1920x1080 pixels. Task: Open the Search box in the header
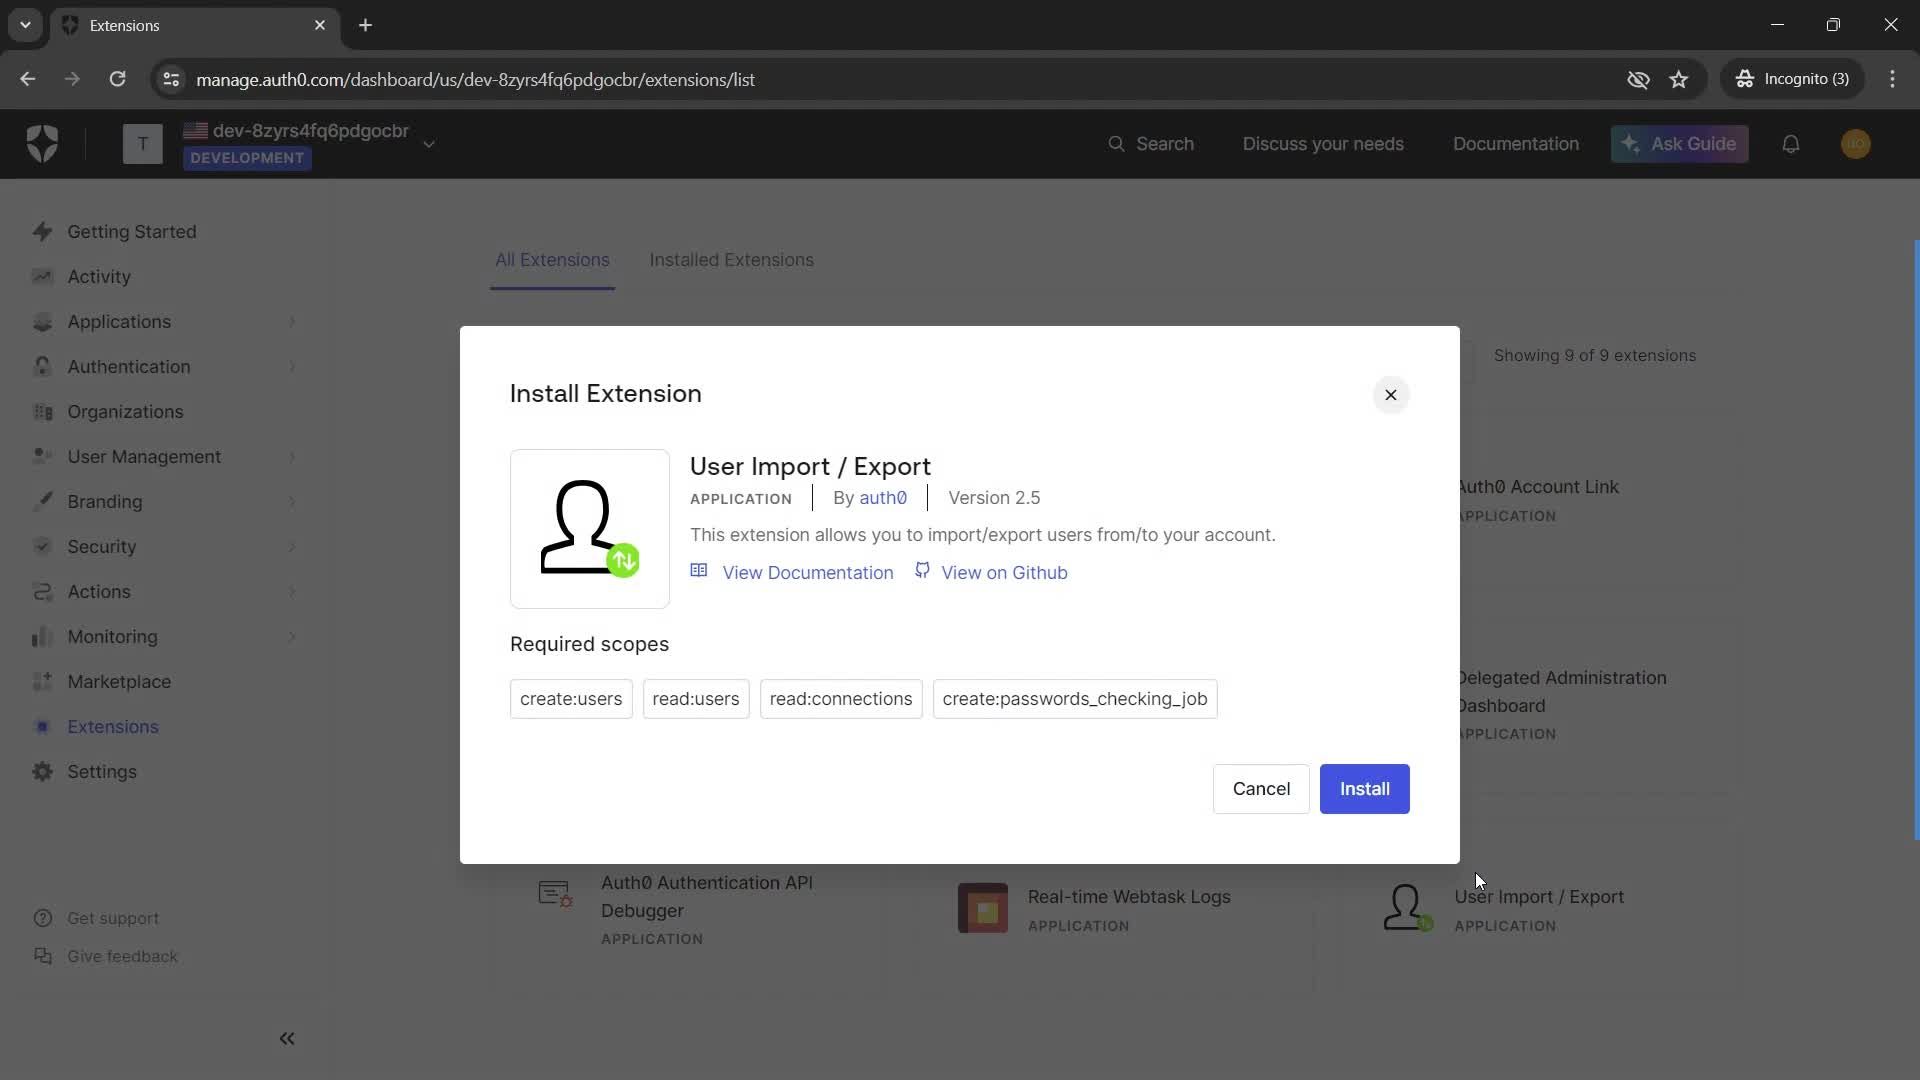1151,144
